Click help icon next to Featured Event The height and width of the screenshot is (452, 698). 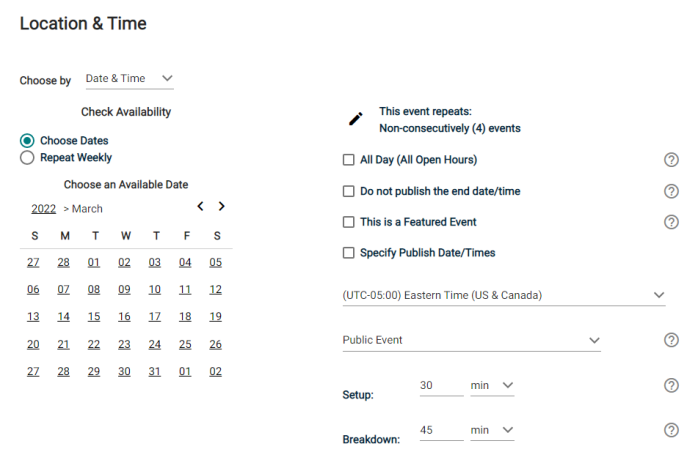coord(671,222)
